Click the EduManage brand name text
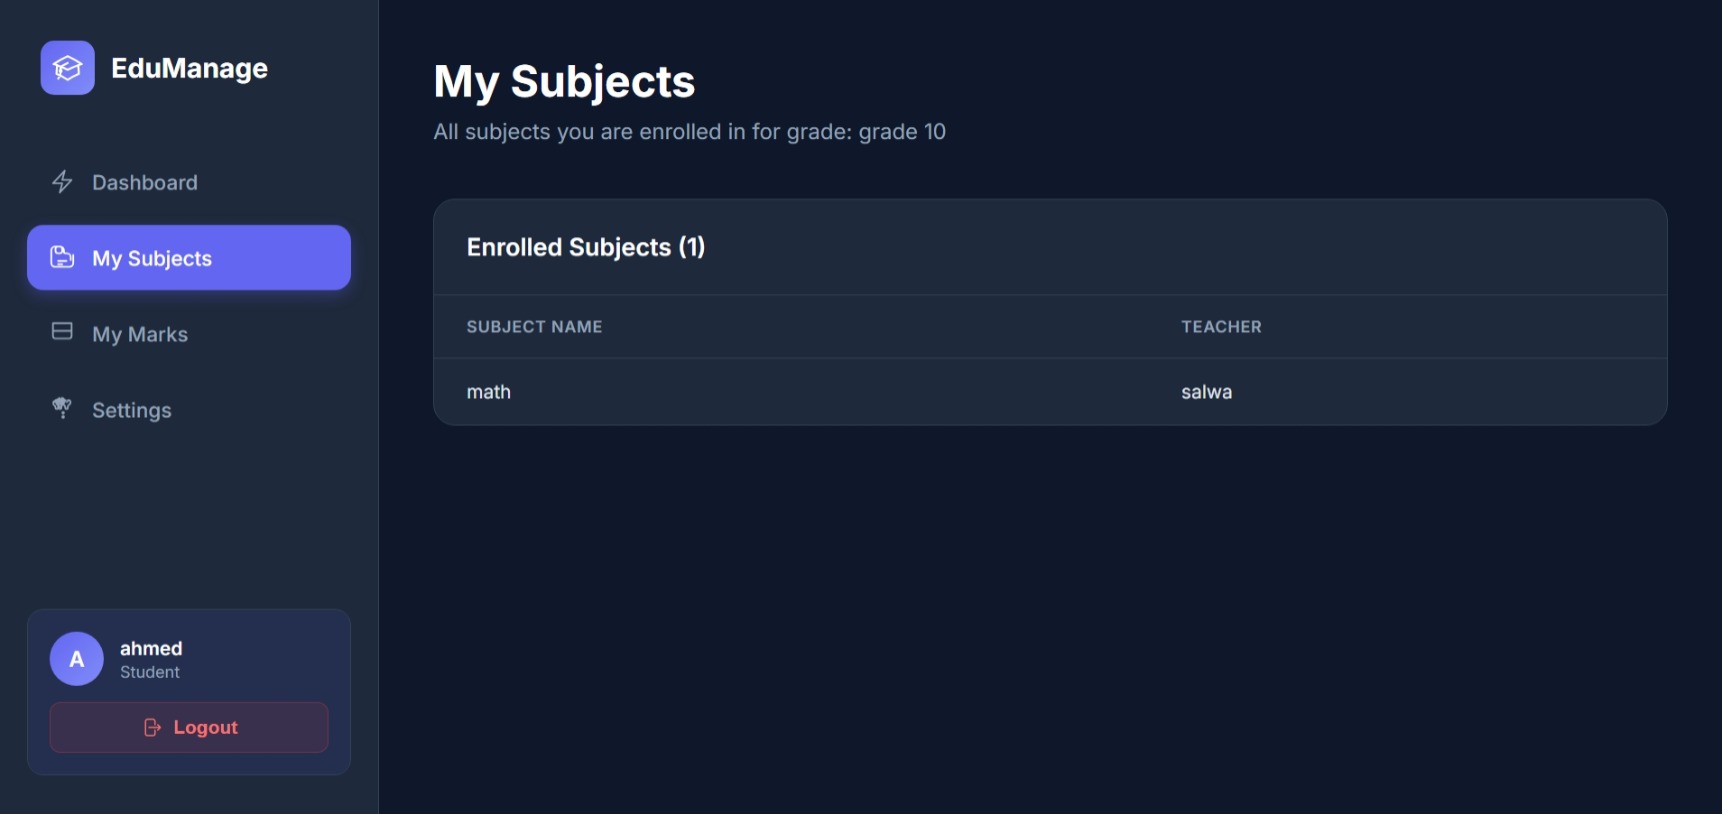 (189, 68)
